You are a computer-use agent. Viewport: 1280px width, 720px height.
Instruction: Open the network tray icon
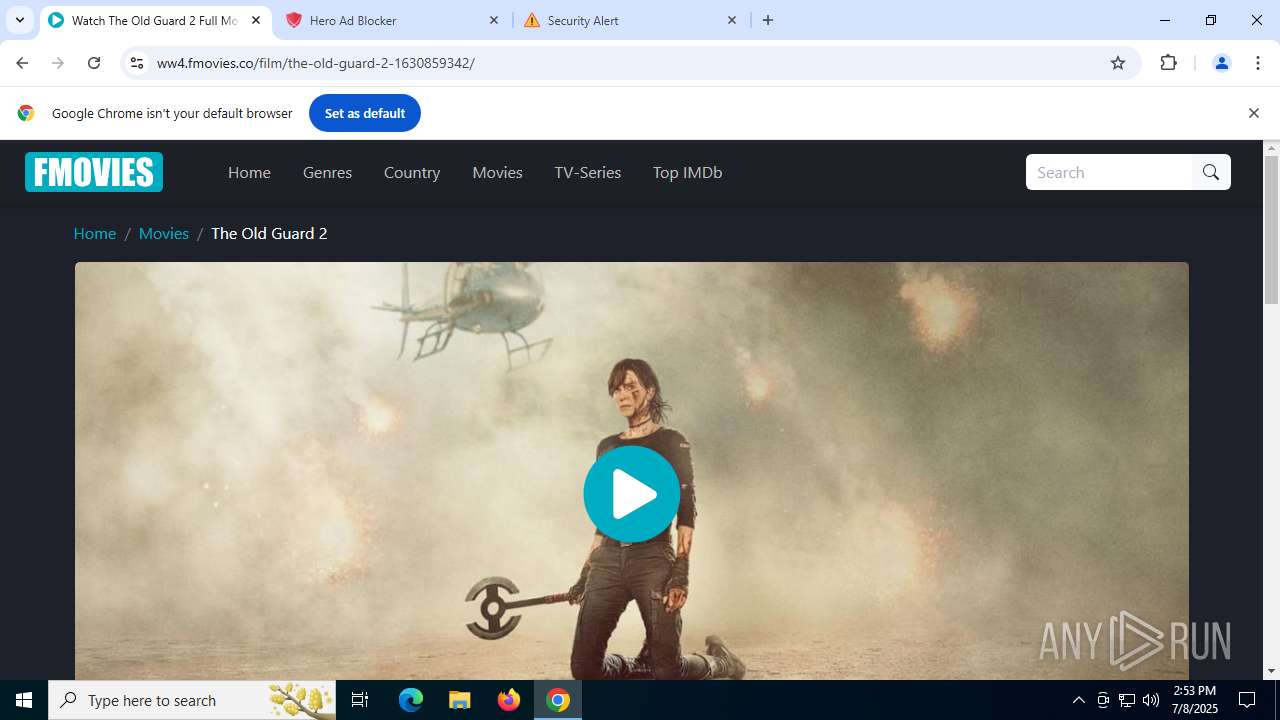pyautogui.click(x=1127, y=700)
